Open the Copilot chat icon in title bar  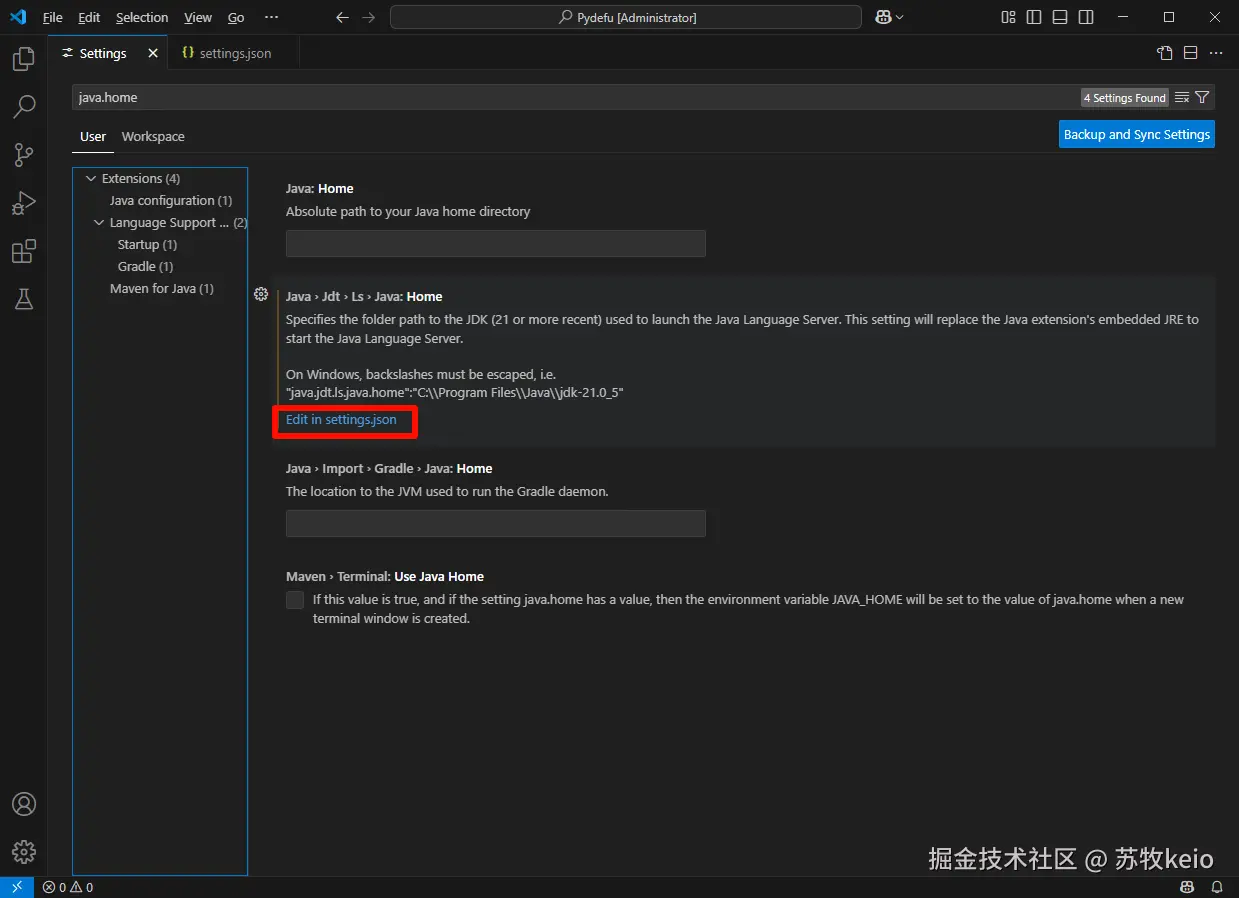tap(884, 17)
